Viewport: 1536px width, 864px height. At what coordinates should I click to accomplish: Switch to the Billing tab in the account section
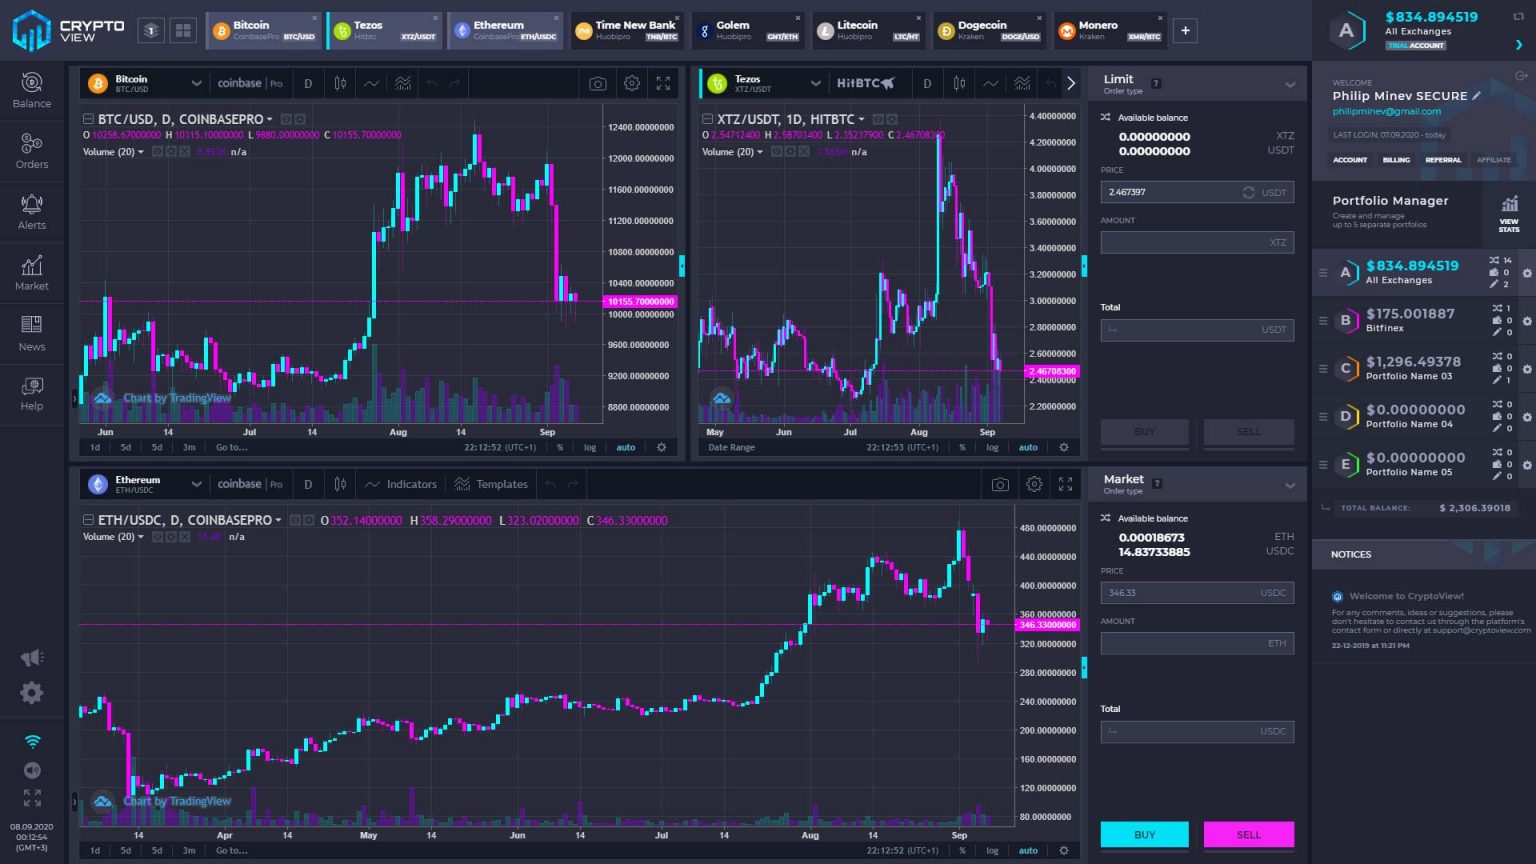coord(1396,160)
